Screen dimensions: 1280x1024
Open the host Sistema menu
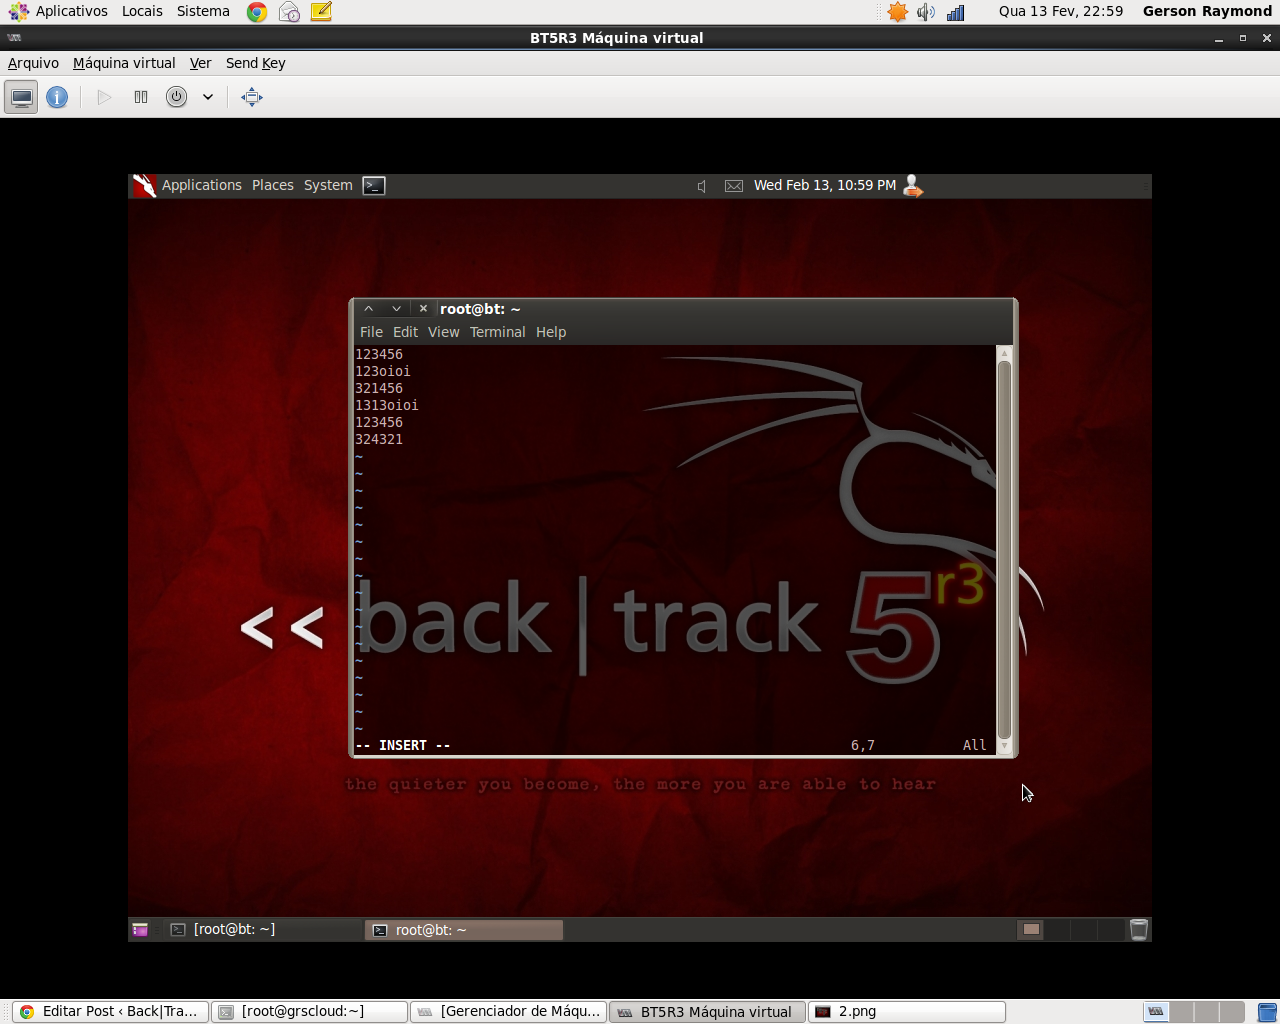pyautogui.click(x=203, y=11)
